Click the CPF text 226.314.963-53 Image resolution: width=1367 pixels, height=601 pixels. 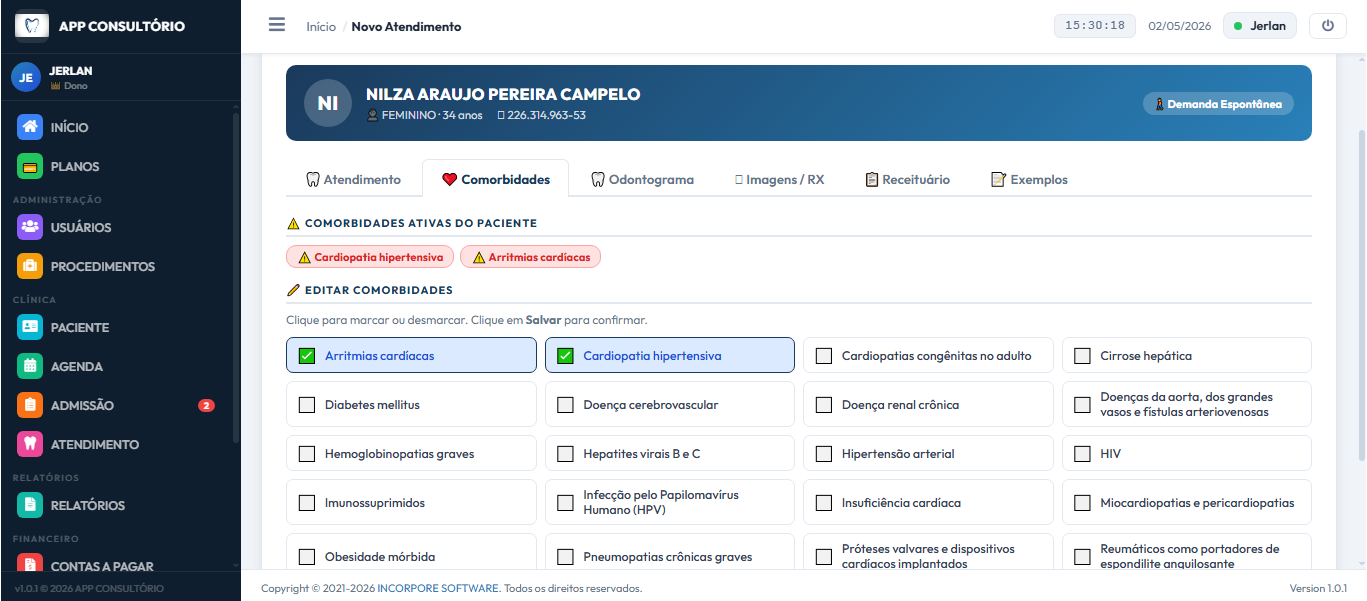point(546,115)
